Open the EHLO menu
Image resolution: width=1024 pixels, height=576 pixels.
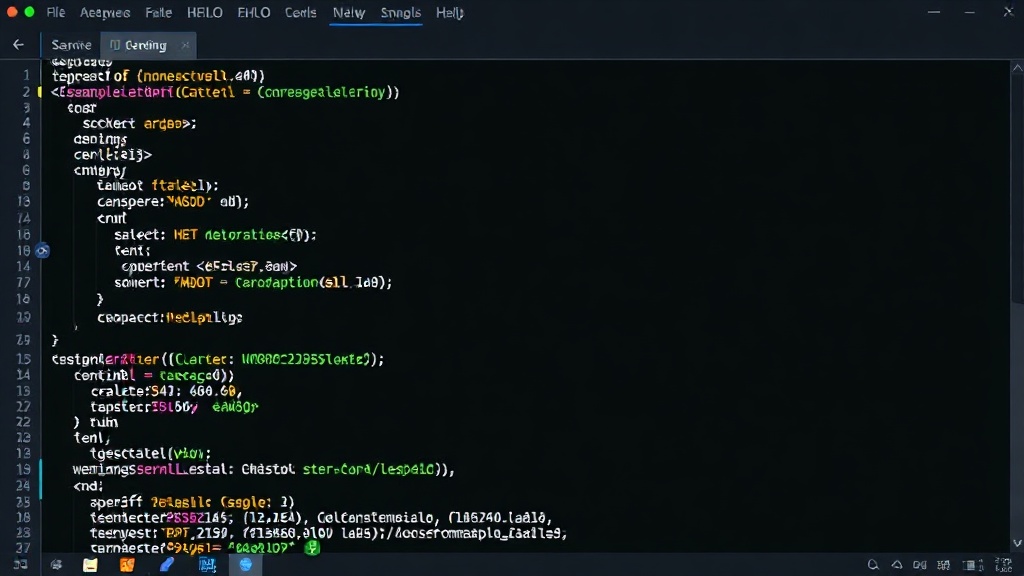[x=253, y=12]
